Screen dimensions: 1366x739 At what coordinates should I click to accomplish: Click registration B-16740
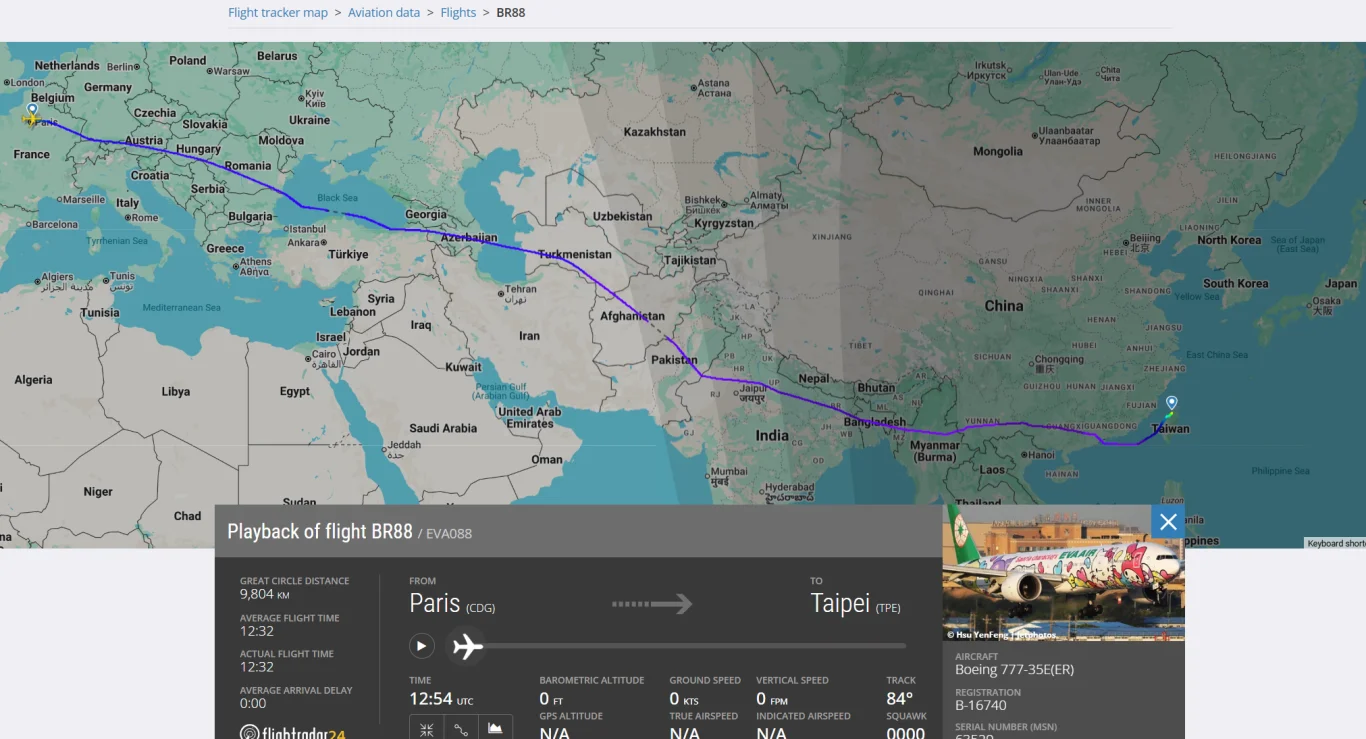pos(981,705)
